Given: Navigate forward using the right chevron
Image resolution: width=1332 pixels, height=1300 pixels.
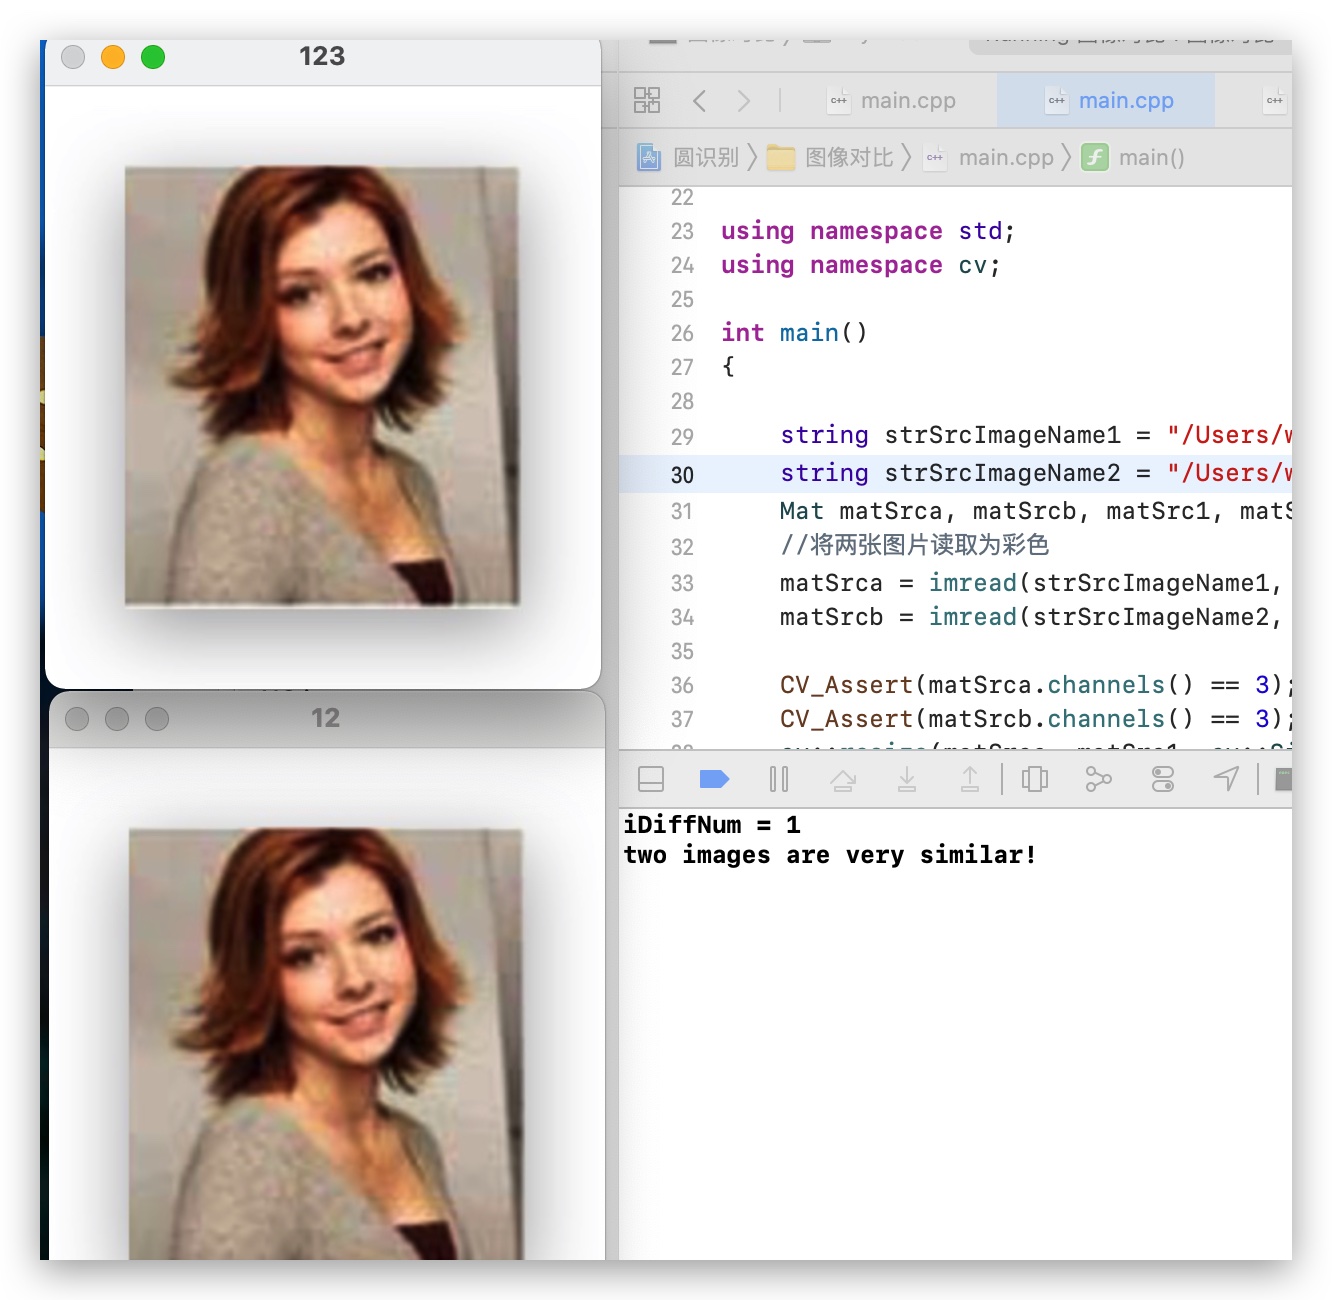Looking at the screenshot, I should (743, 100).
